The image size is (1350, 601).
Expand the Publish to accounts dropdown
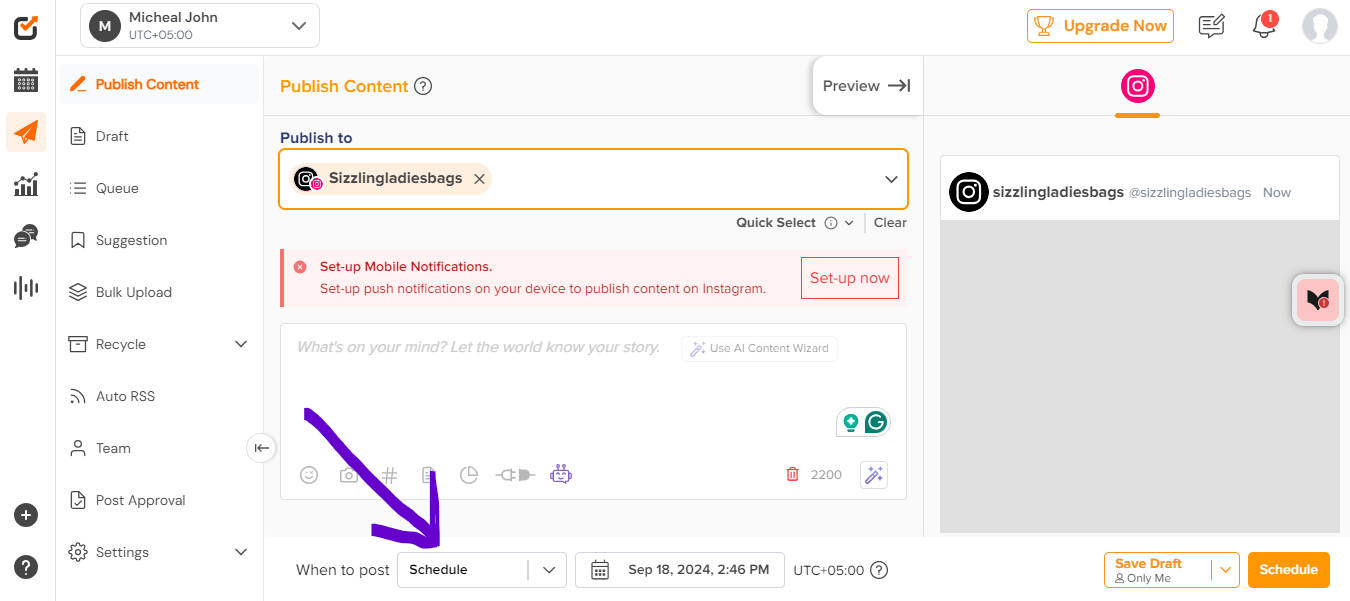891,179
